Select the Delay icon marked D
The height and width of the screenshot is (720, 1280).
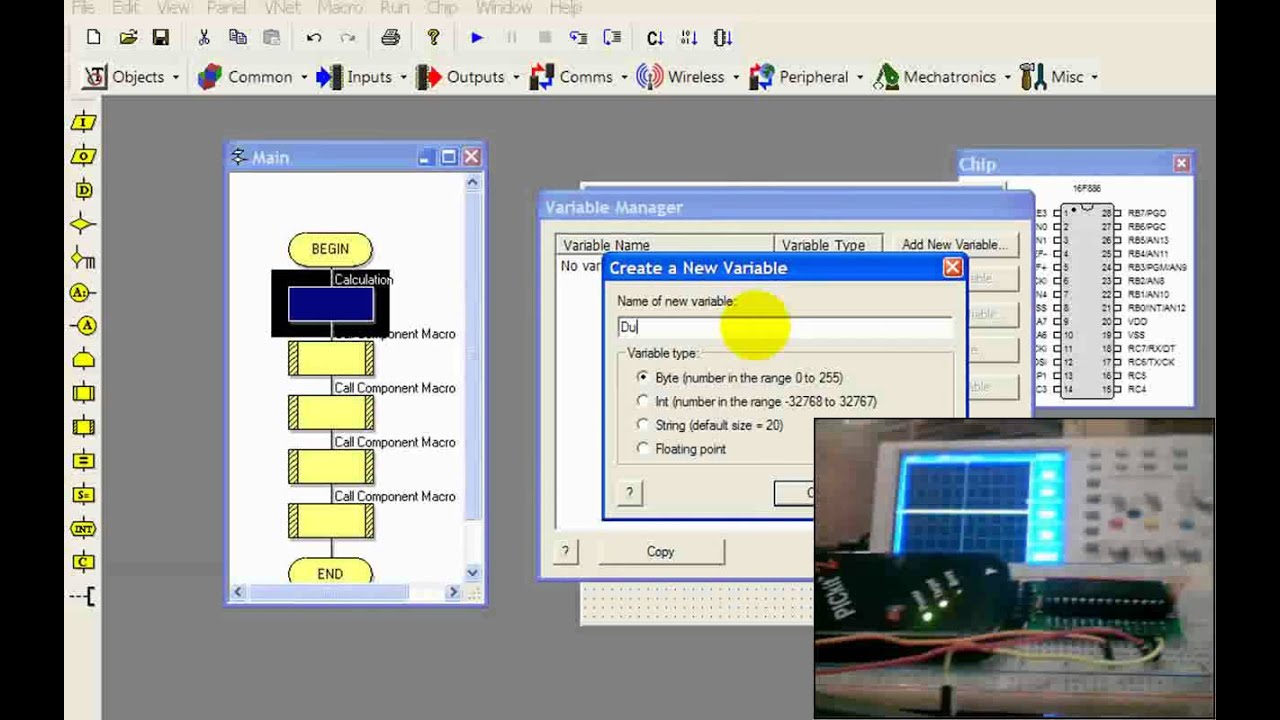point(84,190)
